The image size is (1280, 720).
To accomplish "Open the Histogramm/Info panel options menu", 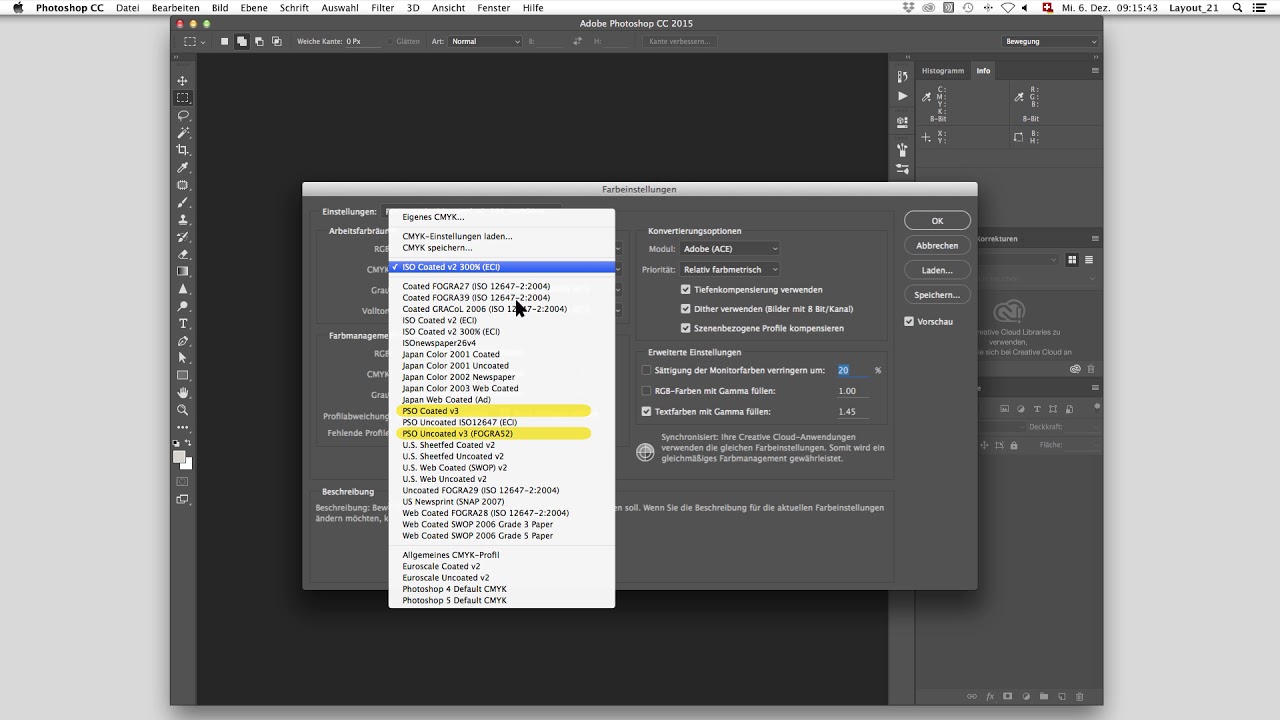I will pos(1095,71).
